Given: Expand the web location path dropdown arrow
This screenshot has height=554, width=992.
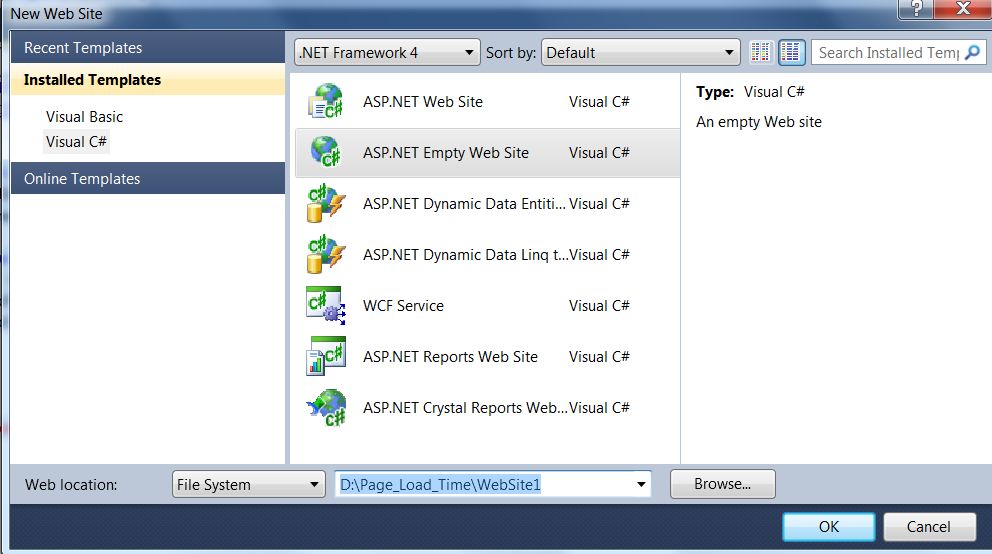Looking at the screenshot, I should pos(641,484).
